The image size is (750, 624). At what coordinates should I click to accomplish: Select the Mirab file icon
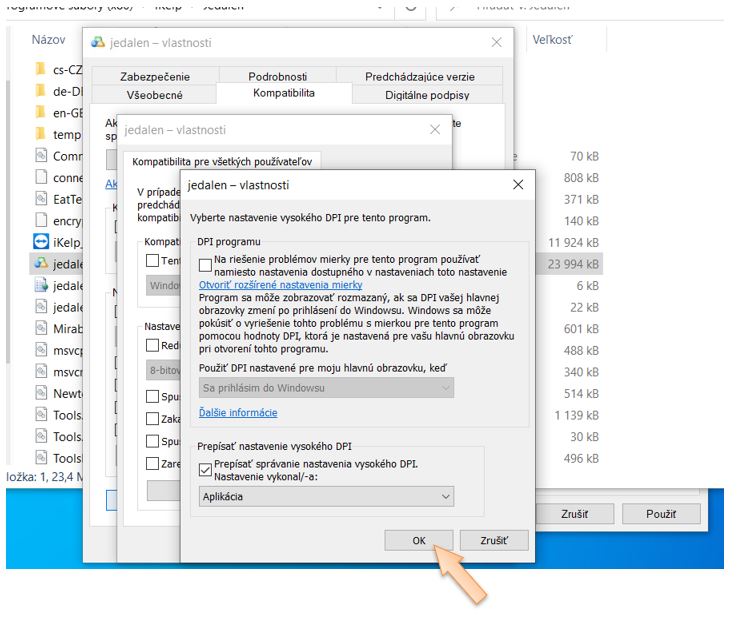pyautogui.click(x=41, y=329)
